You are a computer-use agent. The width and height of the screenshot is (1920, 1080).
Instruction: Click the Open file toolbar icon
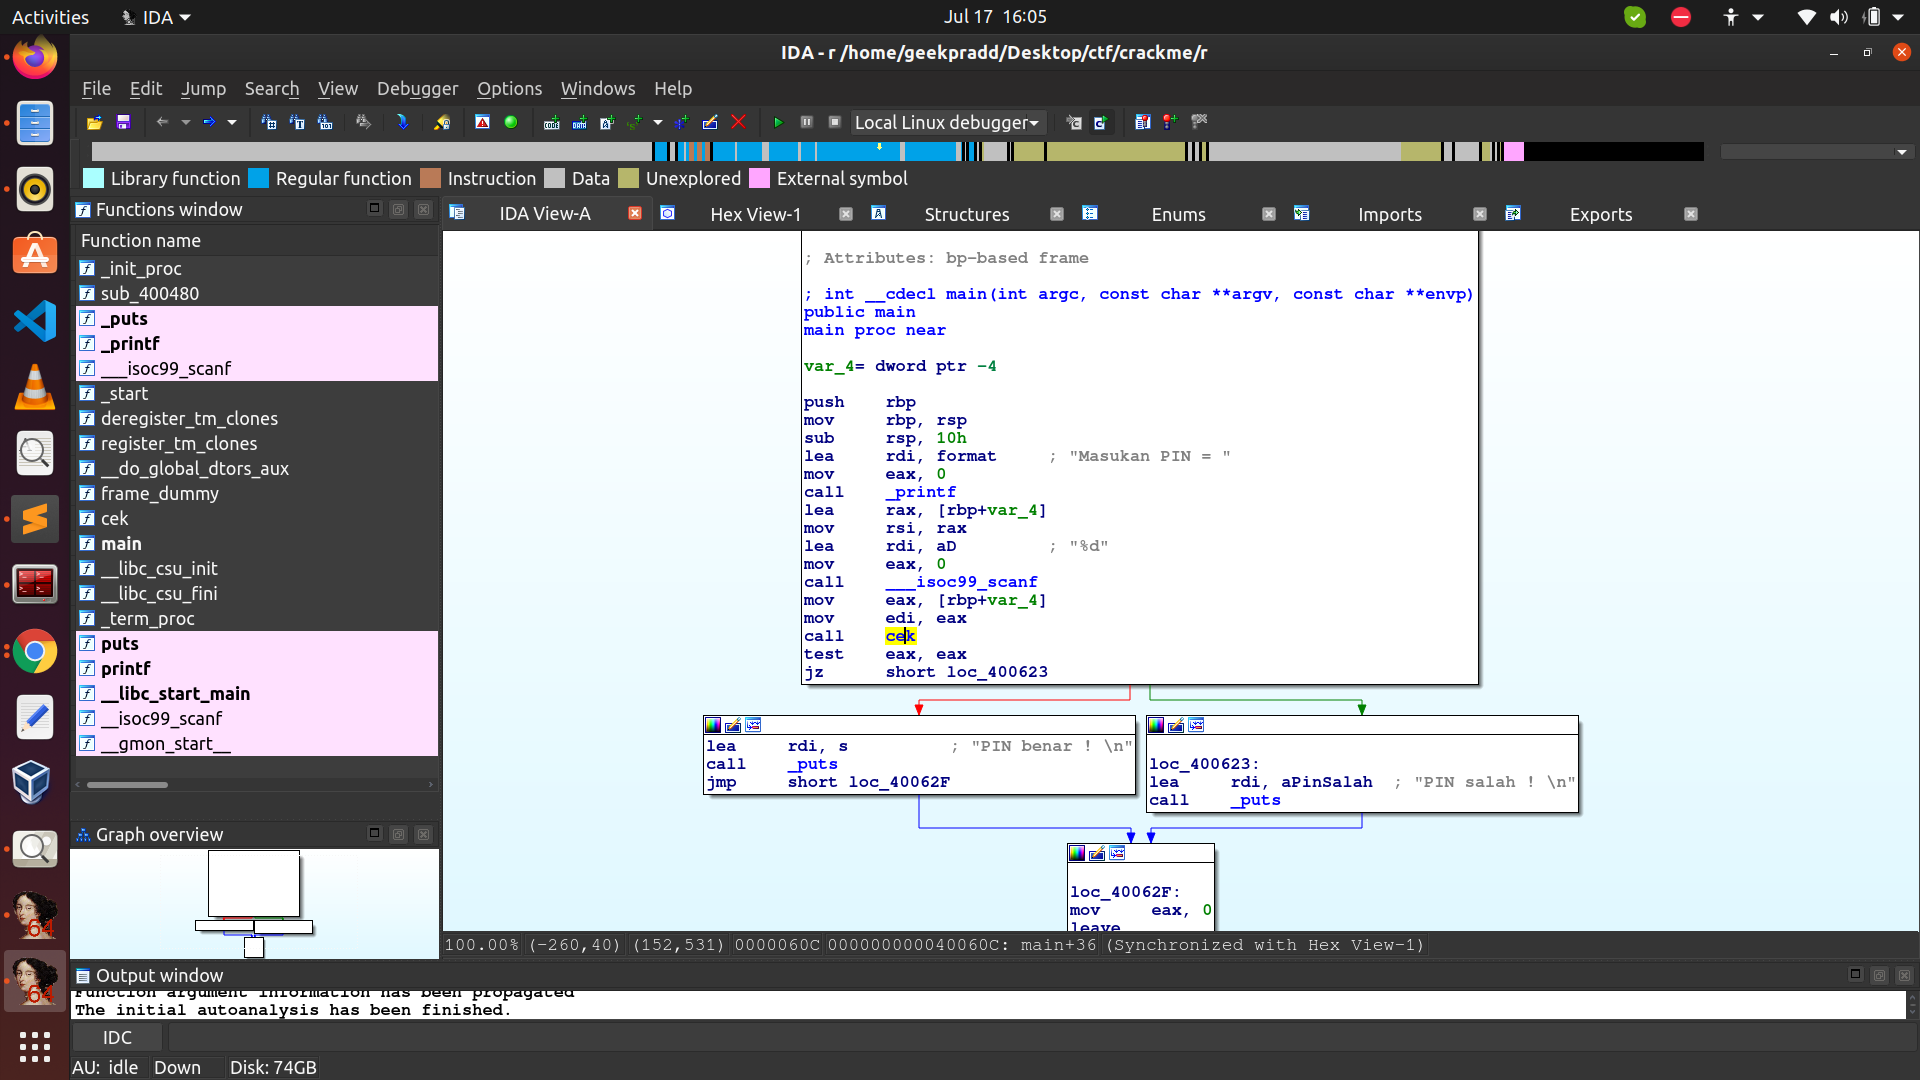(x=95, y=122)
